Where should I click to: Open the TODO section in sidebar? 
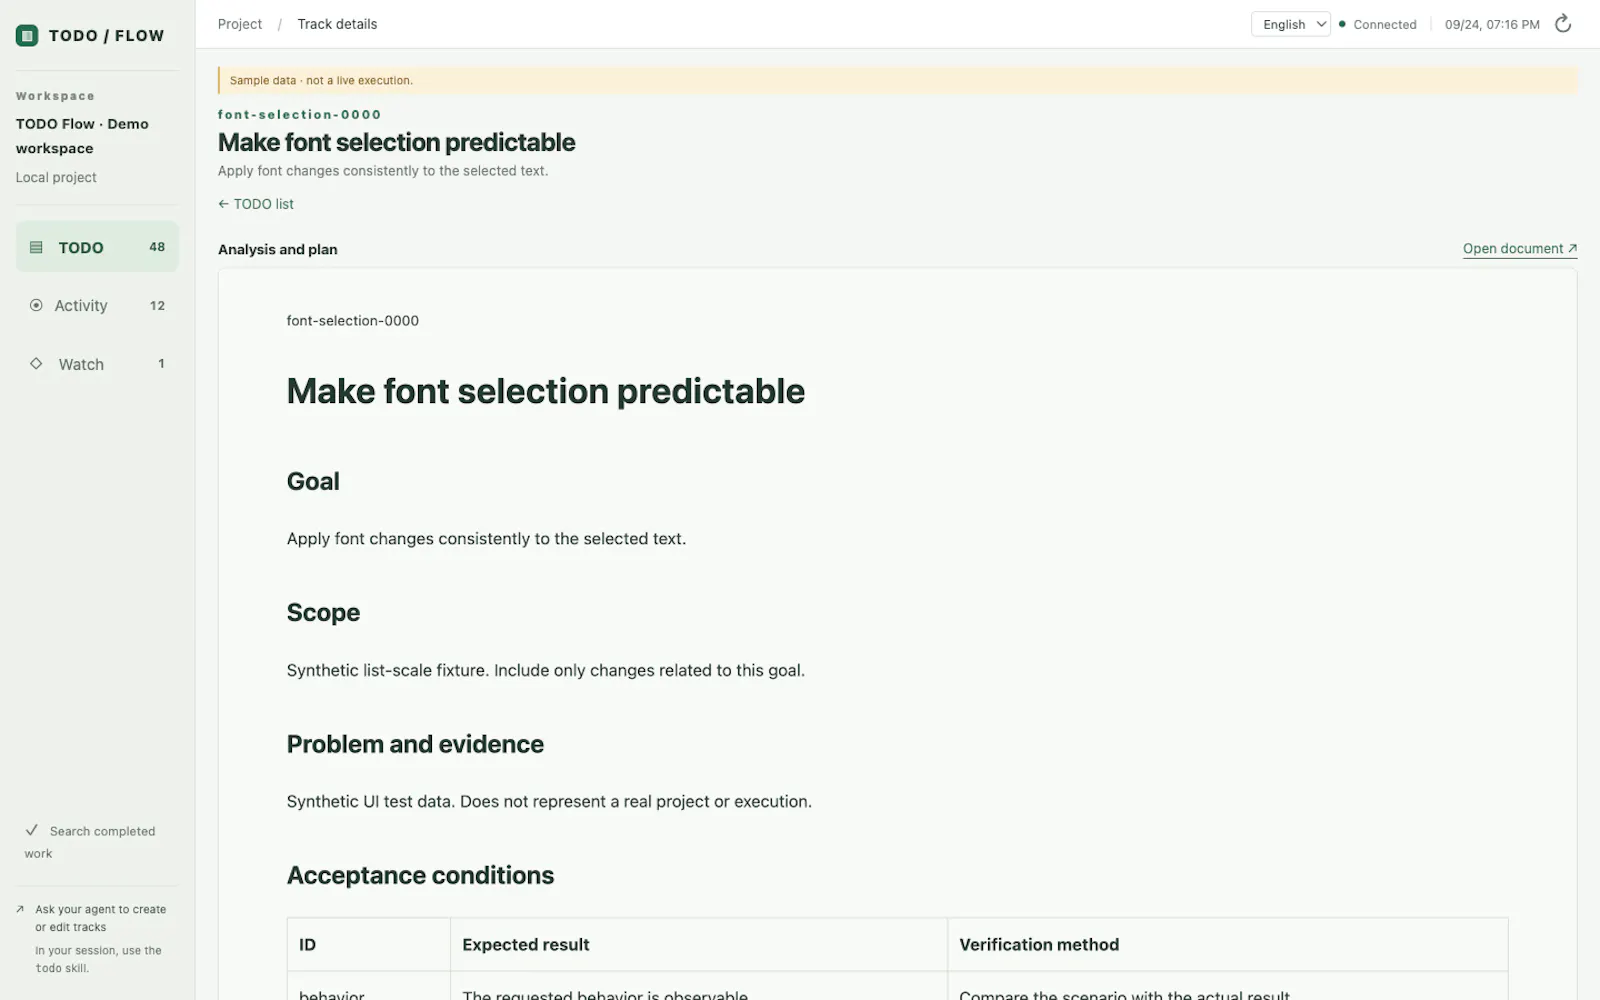(x=97, y=247)
